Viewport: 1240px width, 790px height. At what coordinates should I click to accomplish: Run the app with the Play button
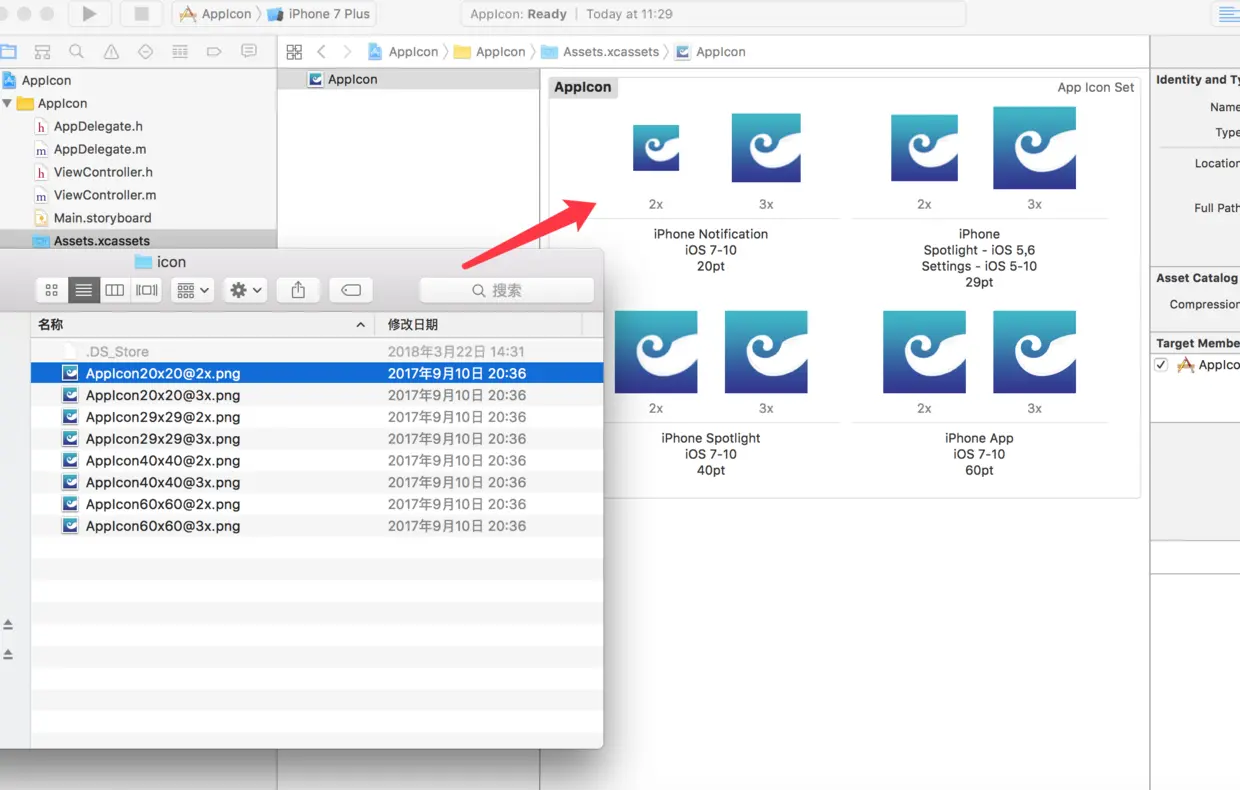click(89, 14)
